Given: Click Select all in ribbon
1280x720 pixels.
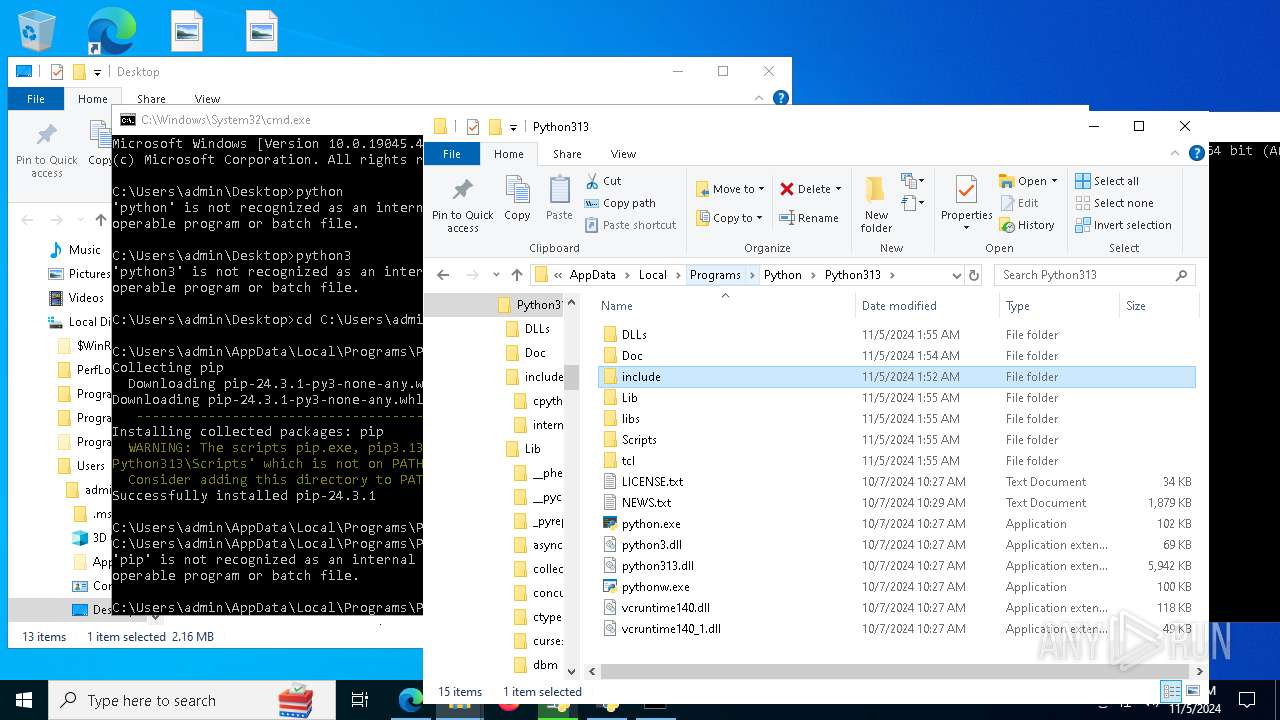Looking at the screenshot, I should pyautogui.click(x=1107, y=181).
